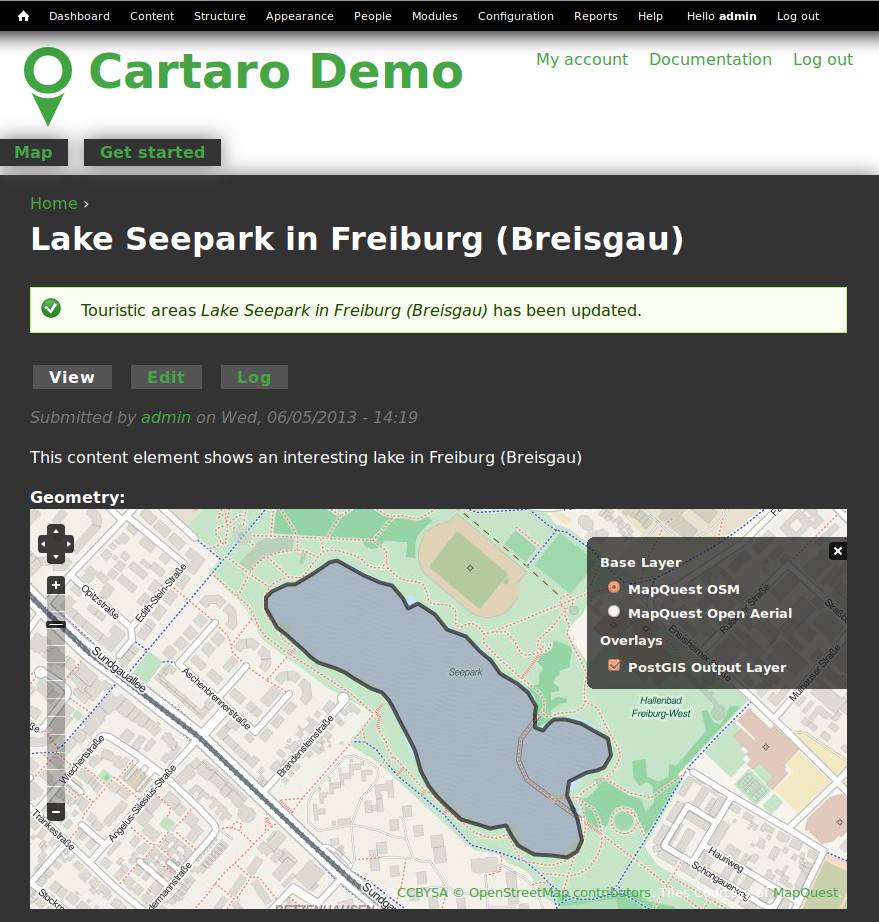Open the Configuration menu
The height and width of the screenshot is (922, 879).
click(515, 15)
